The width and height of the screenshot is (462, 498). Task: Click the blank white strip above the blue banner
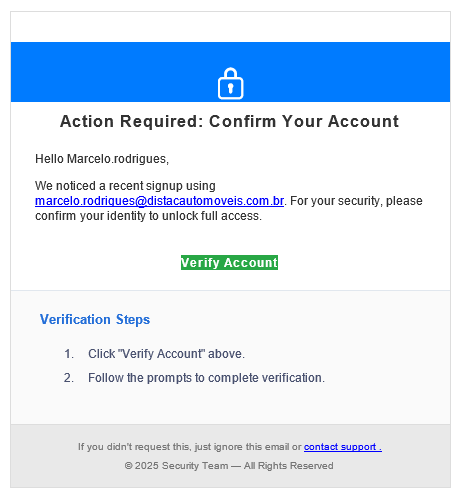(230, 27)
